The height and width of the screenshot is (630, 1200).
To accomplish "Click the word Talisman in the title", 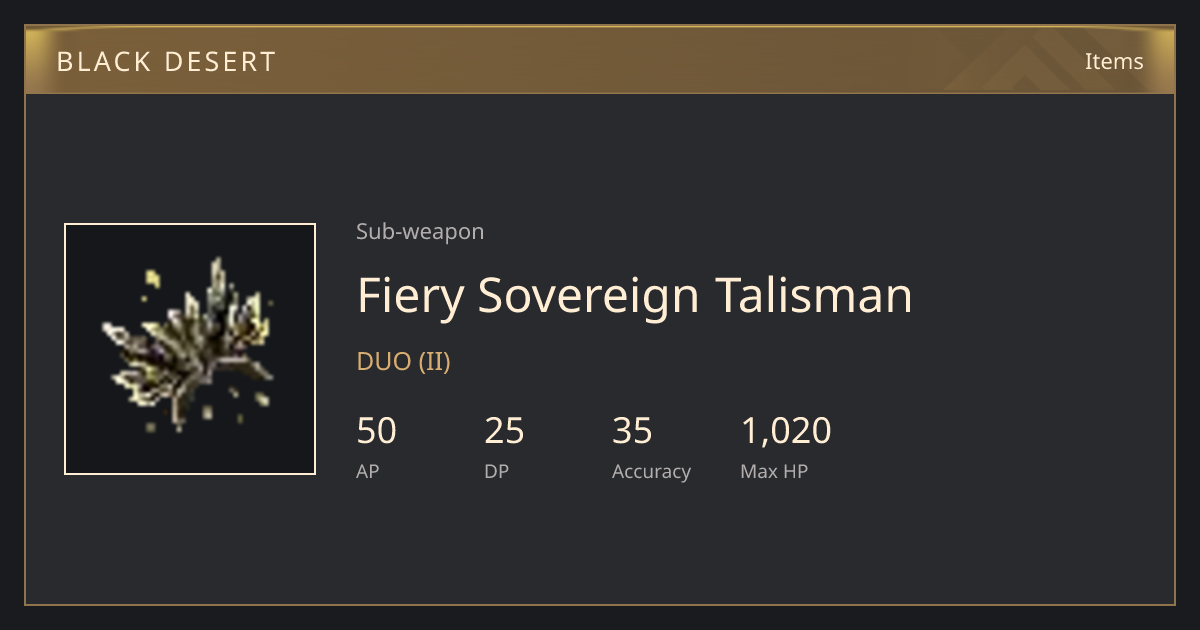I will (814, 296).
